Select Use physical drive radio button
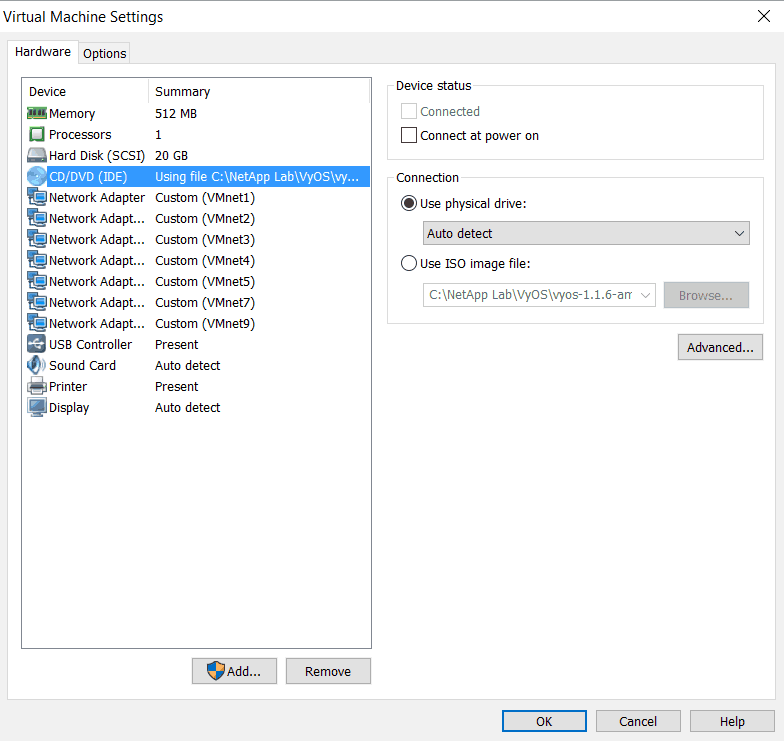Screen dimensions: 784x741 click(409, 204)
